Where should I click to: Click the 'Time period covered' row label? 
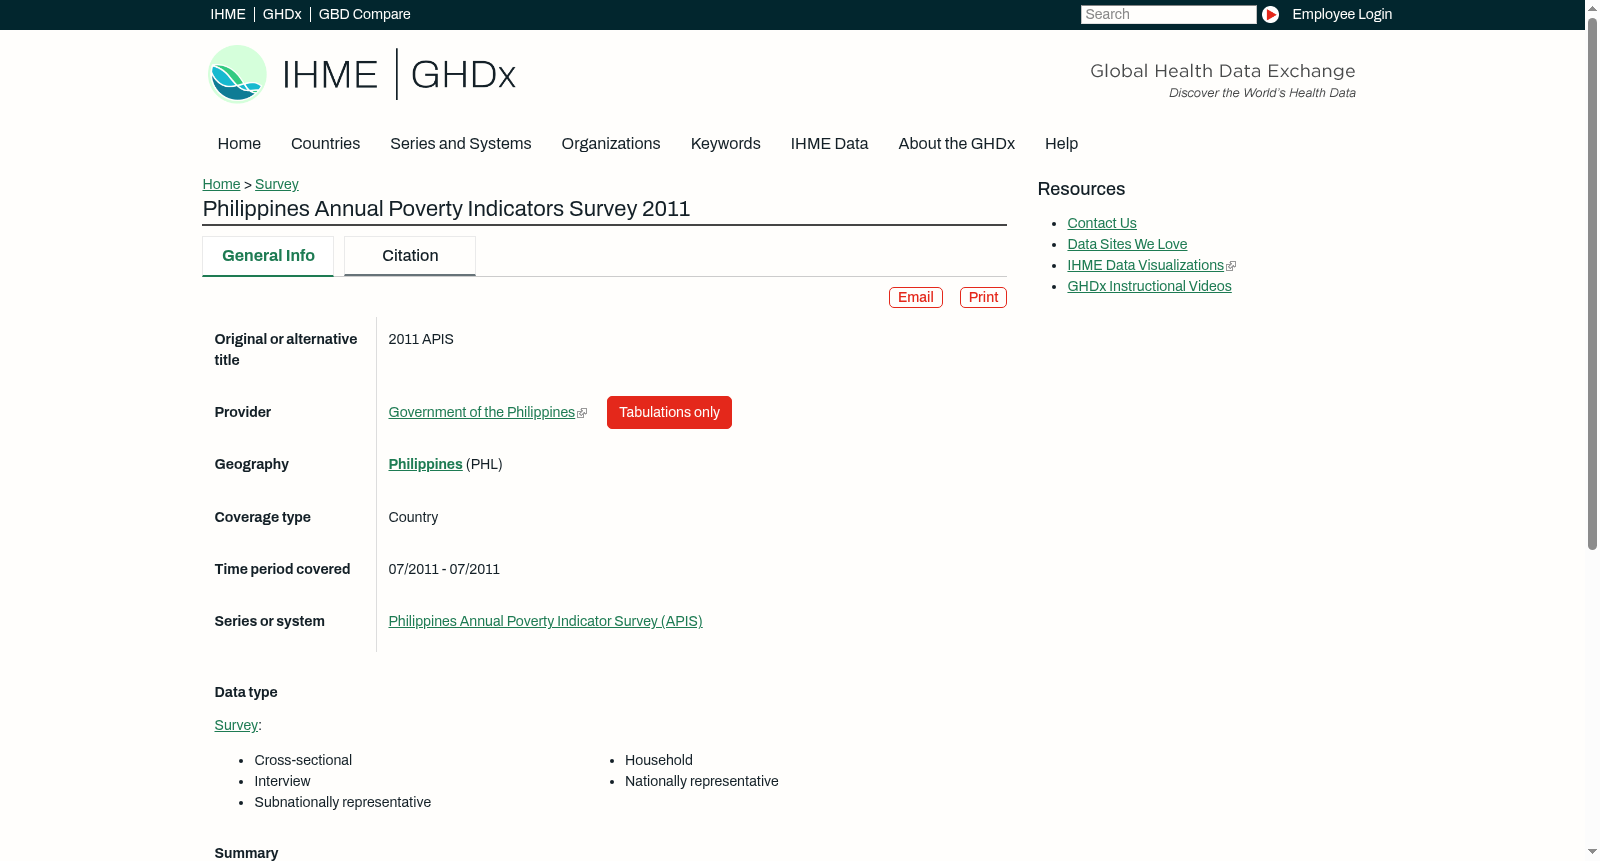coord(282,570)
